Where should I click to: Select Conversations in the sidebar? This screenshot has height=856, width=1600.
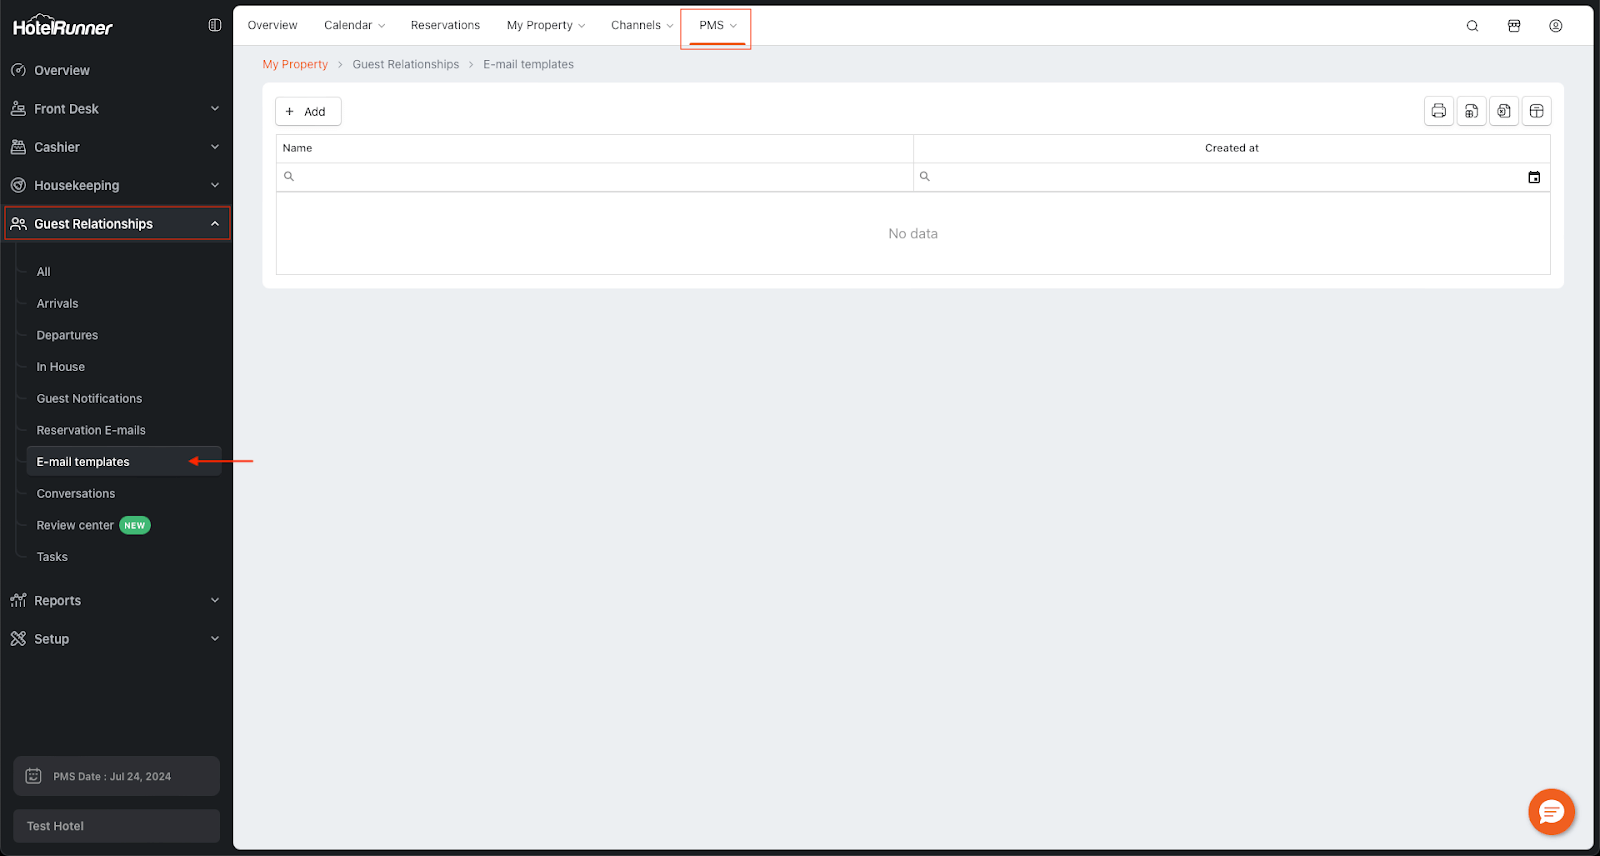click(x=76, y=494)
